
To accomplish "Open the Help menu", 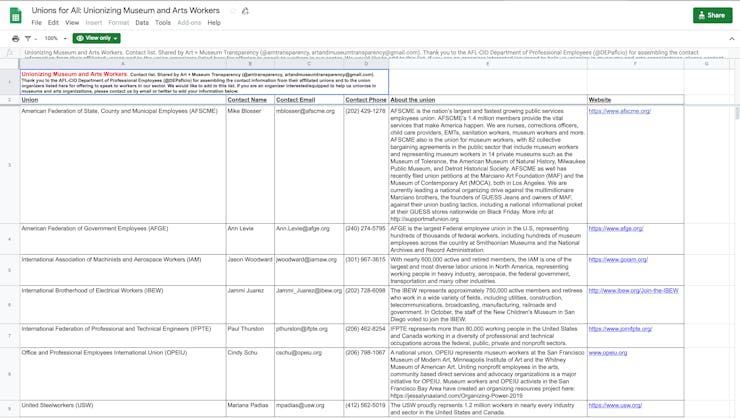I will [214, 23].
